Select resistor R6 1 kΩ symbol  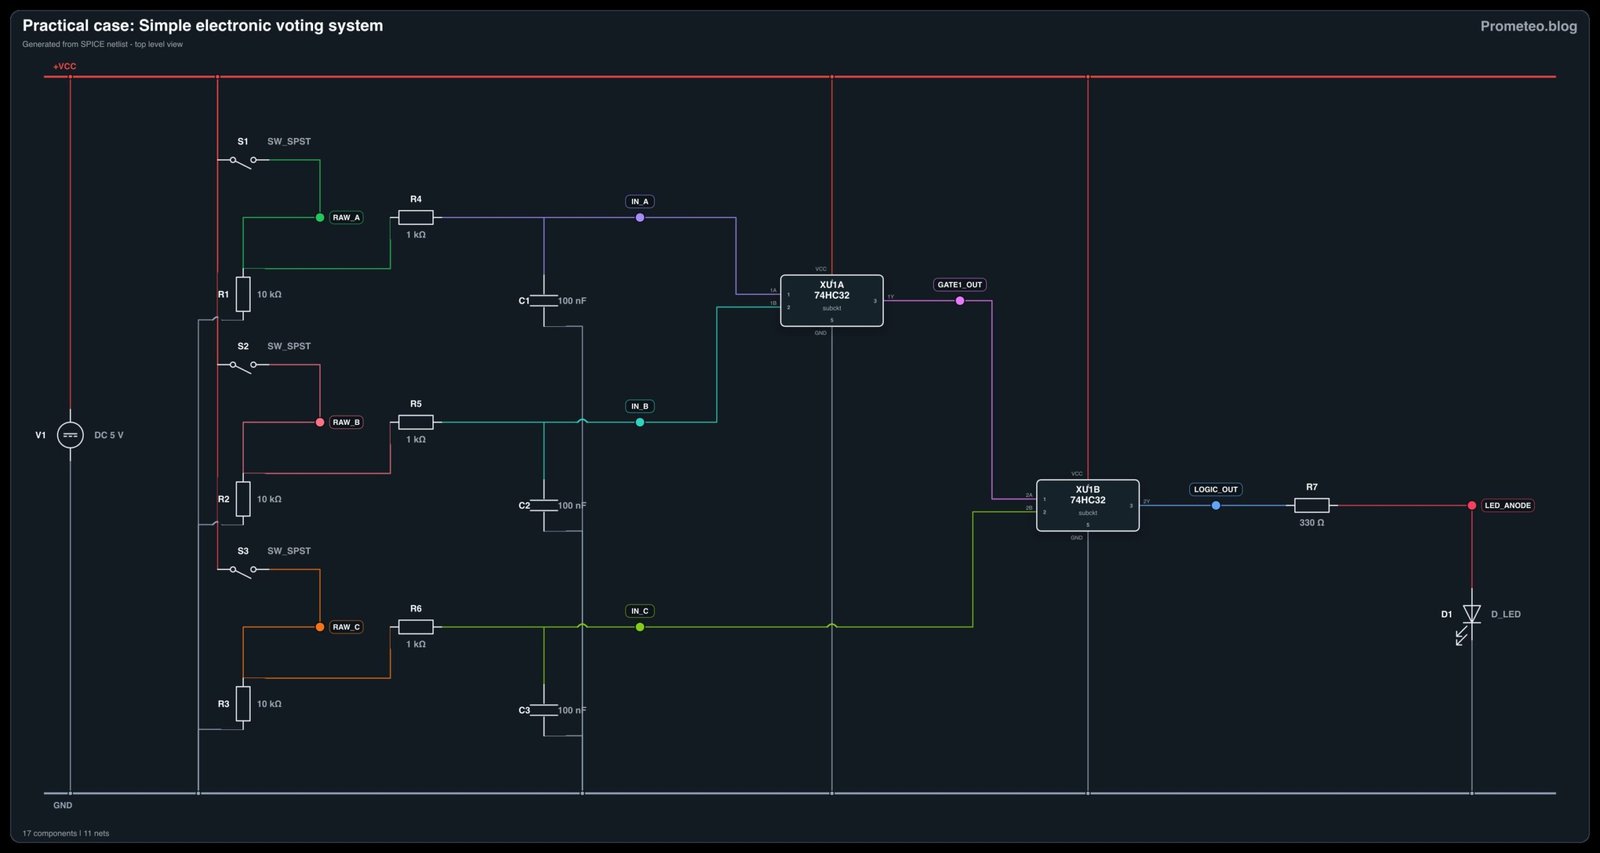[x=416, y=627]
